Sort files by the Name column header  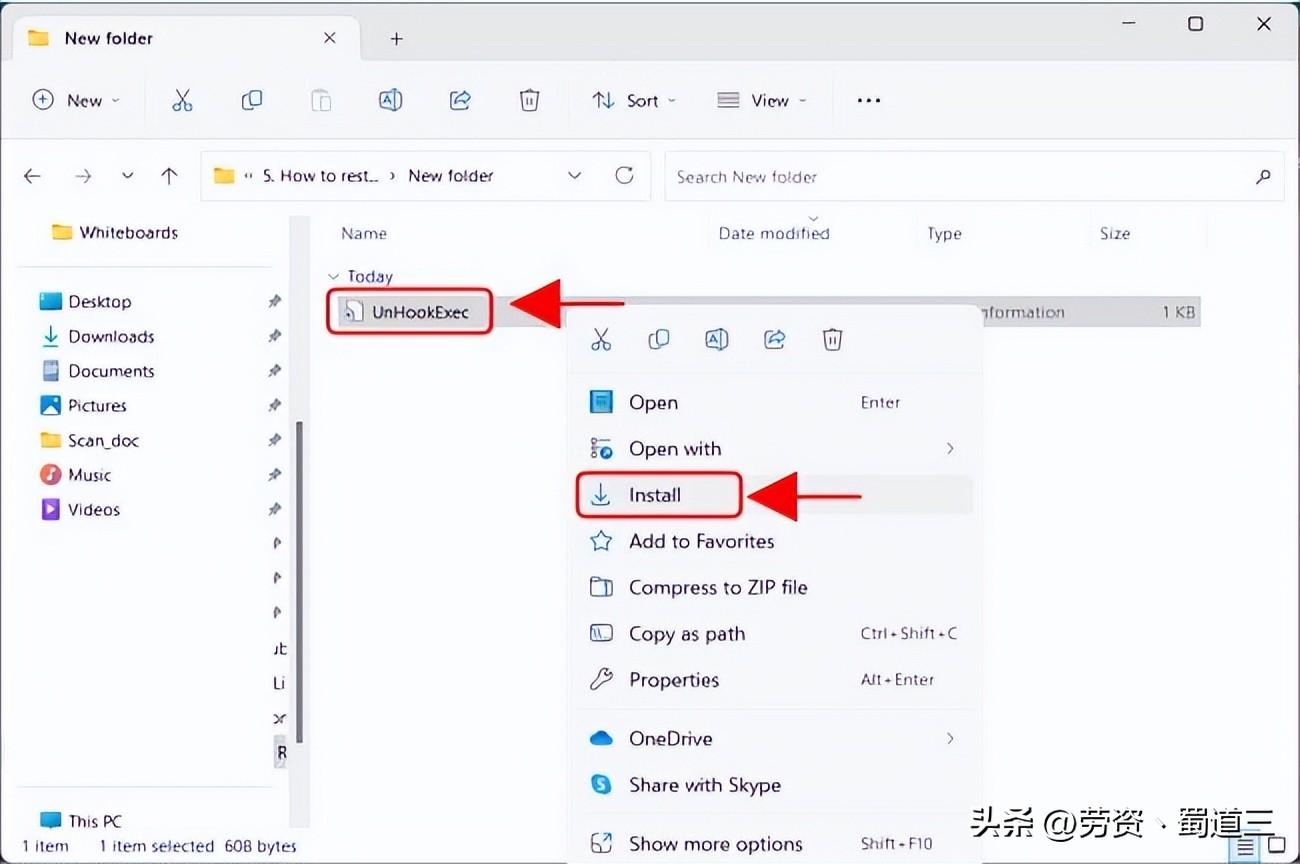[364, 234]
